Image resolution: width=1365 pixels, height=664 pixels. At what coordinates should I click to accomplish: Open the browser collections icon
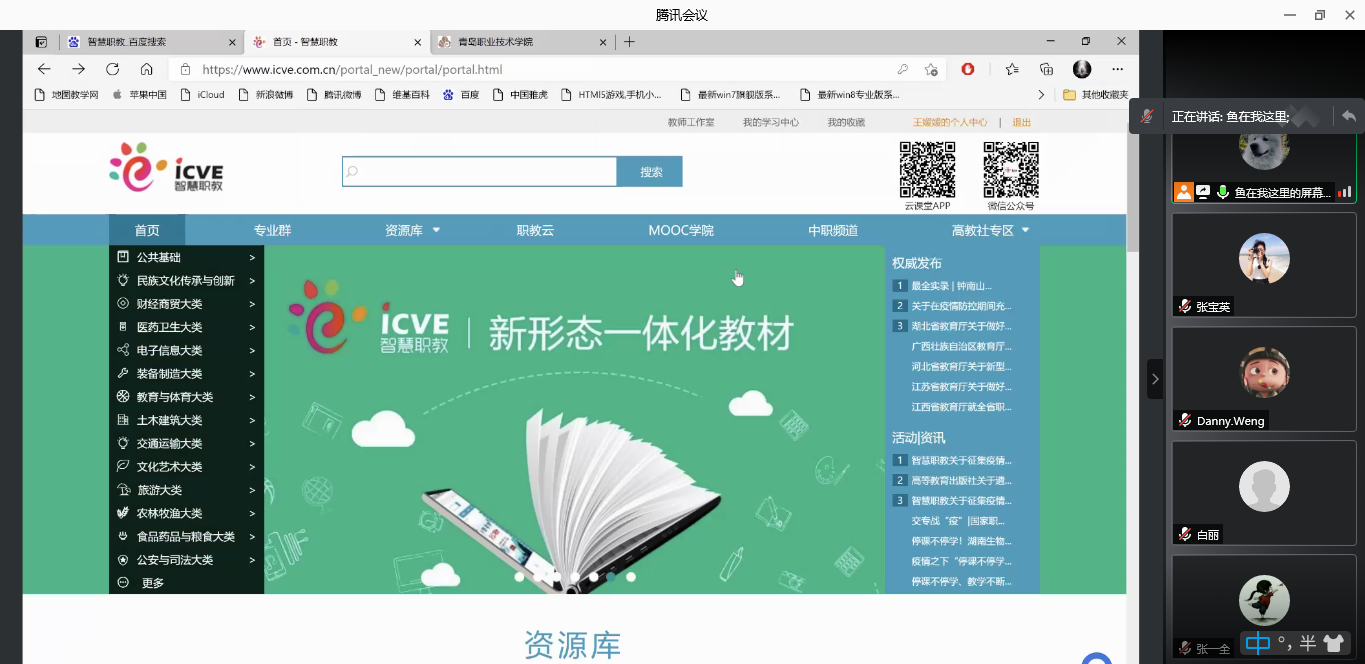(x=1046, y=69)
